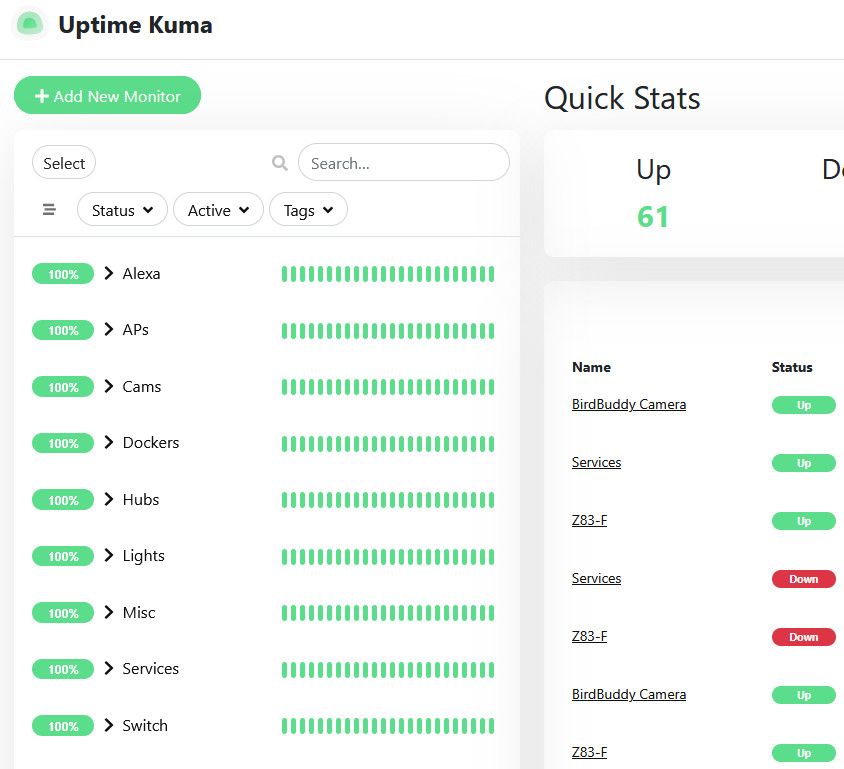Click Add New Monitor button
Image resolution: width=844 pixels, height=769 pixels.
[108, 96]
